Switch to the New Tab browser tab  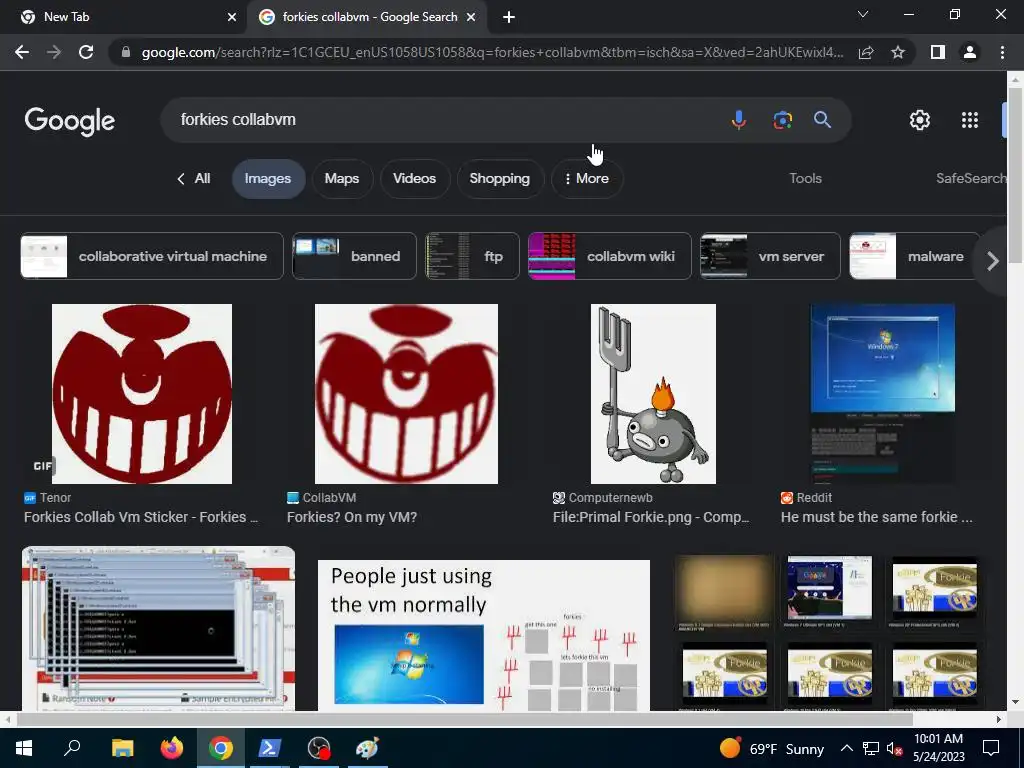[124, 17]
